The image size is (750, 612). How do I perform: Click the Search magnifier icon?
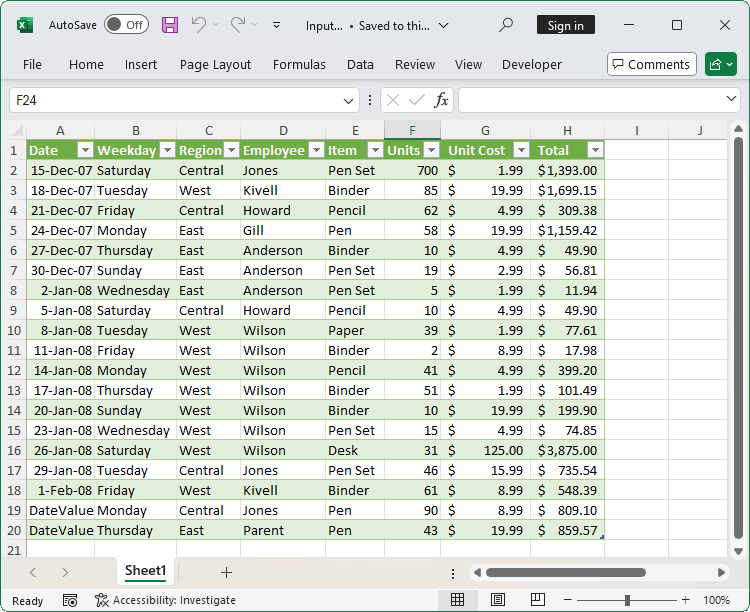[507, 25]
